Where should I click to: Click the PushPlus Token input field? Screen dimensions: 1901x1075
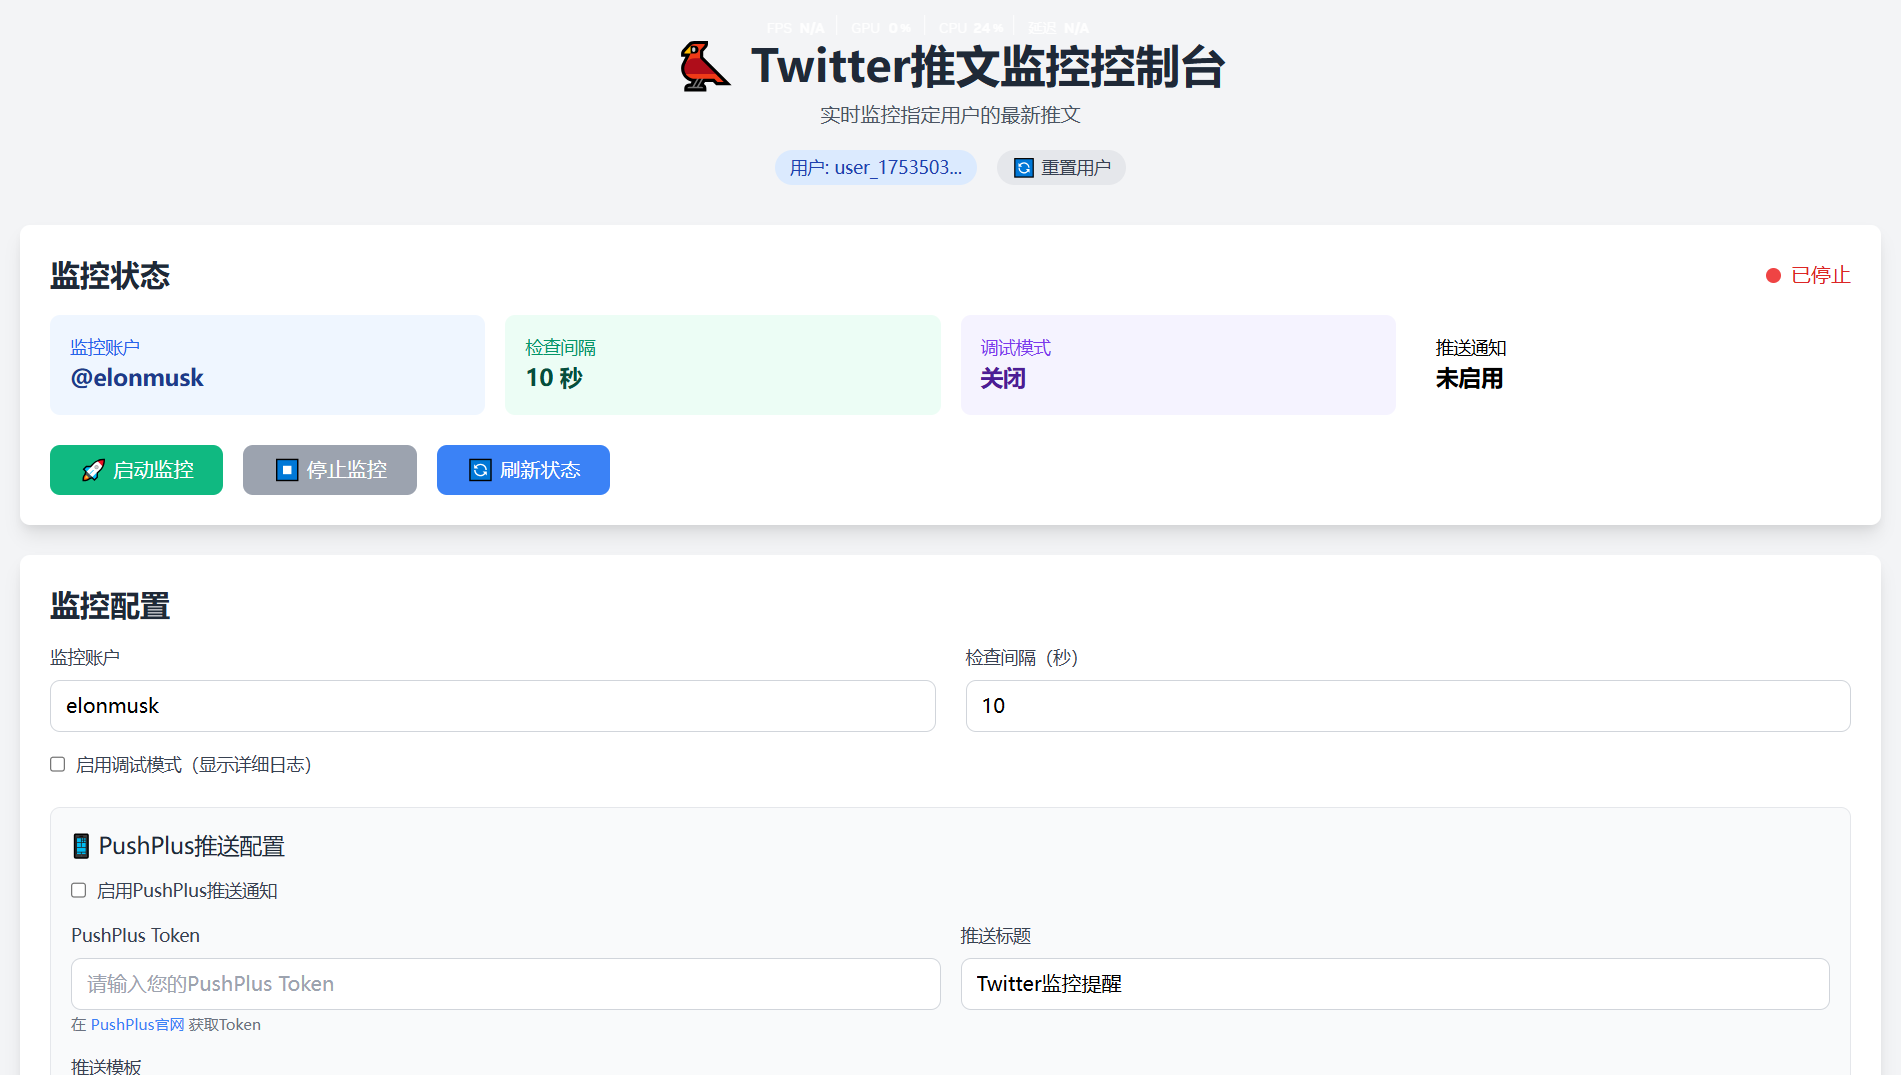tap(506, 984)
